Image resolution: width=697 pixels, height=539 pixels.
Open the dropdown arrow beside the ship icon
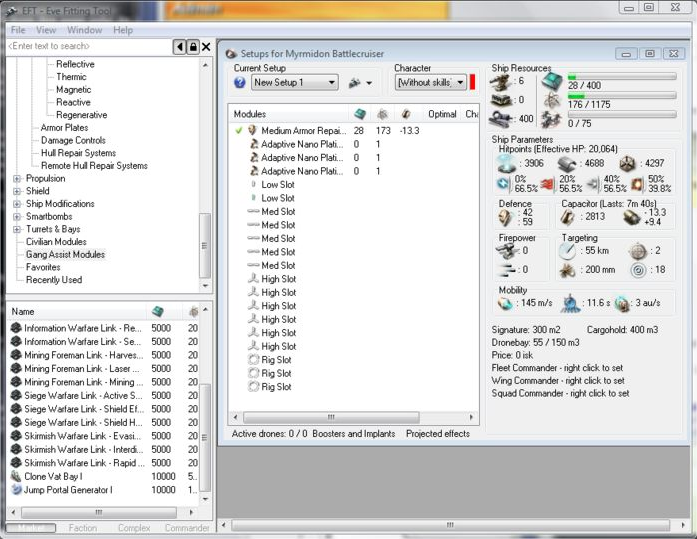pos(369,83)
